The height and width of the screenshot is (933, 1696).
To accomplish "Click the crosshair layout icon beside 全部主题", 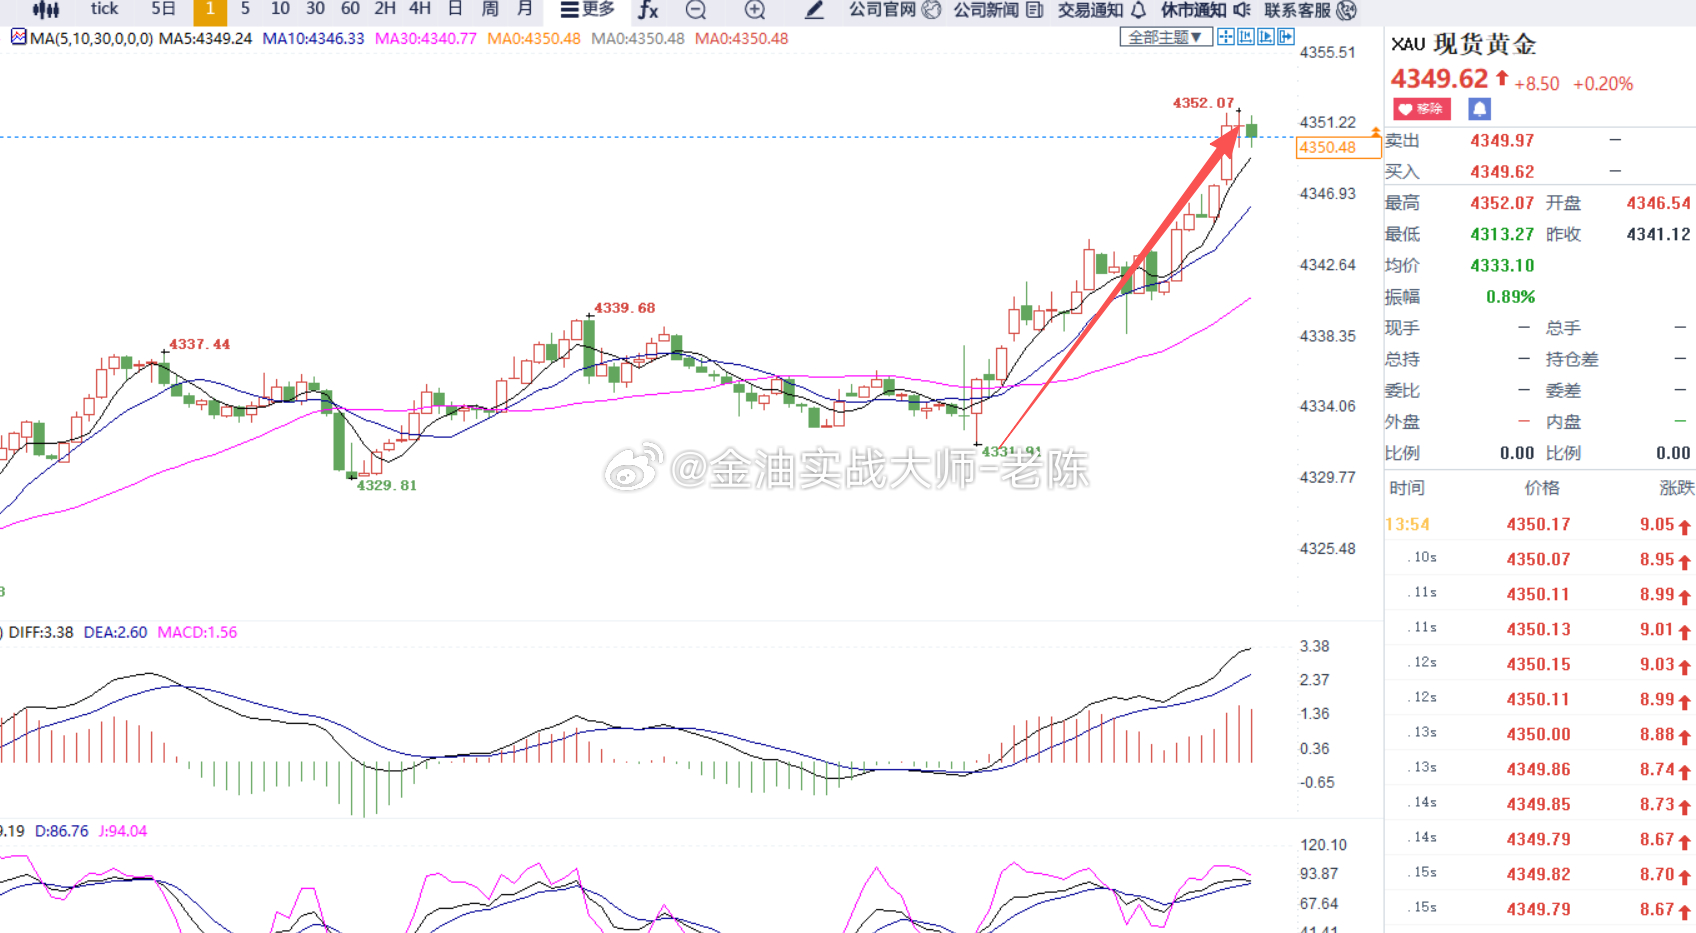I will (x=1225, y=37).
